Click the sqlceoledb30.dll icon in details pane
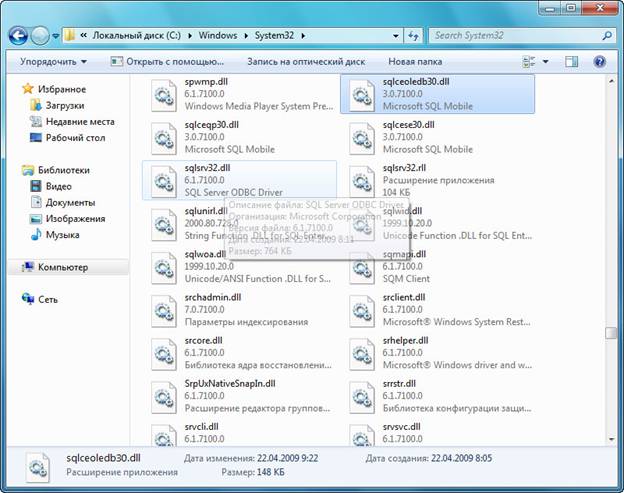Screen dimensions: 624x493 (x=38, y=468)
